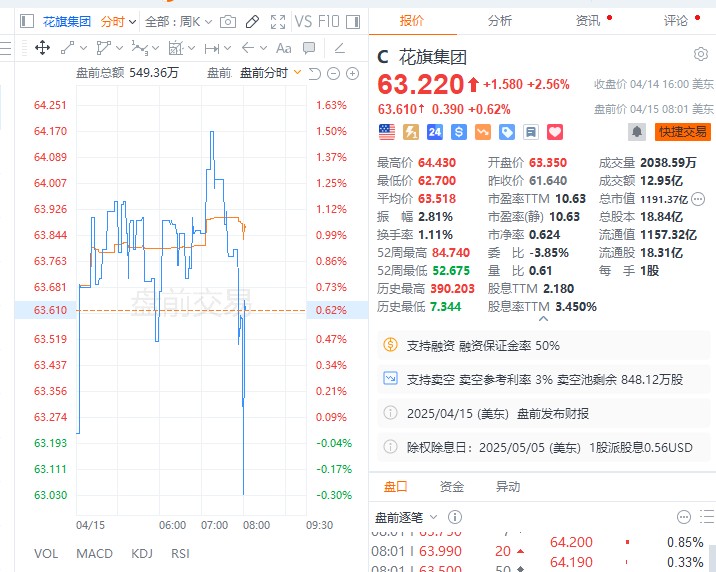Expand measurement tool options arrow
Viewport: 716px width, 572px height.
[191, 47]
